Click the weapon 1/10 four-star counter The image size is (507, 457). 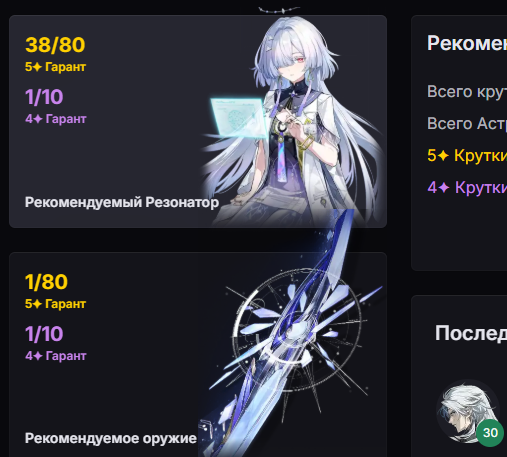(x=44, y=334)
